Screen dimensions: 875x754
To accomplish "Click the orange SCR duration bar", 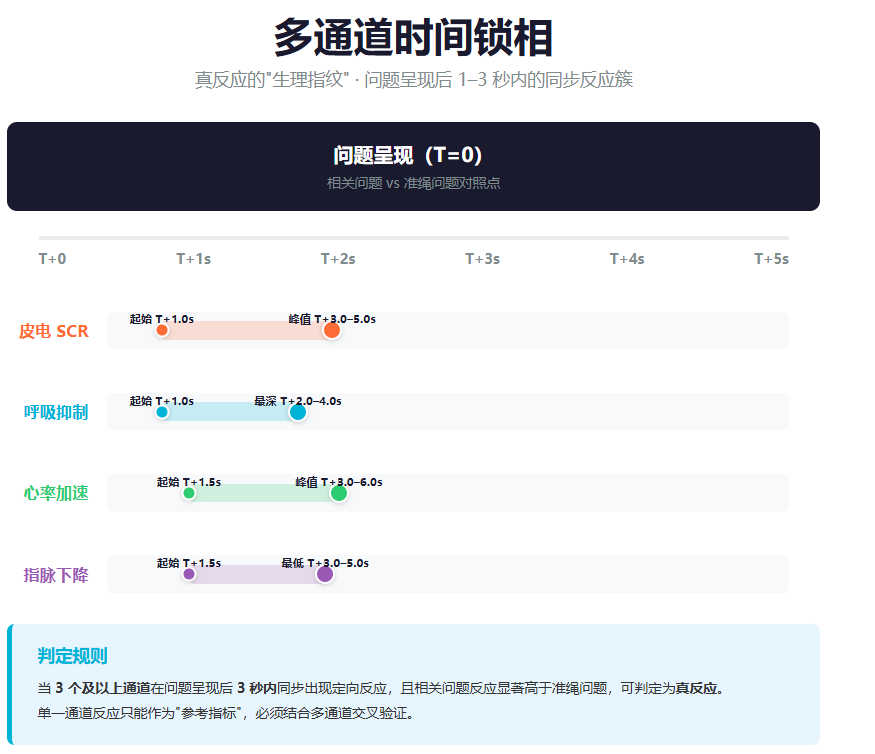I will [247, 330].
